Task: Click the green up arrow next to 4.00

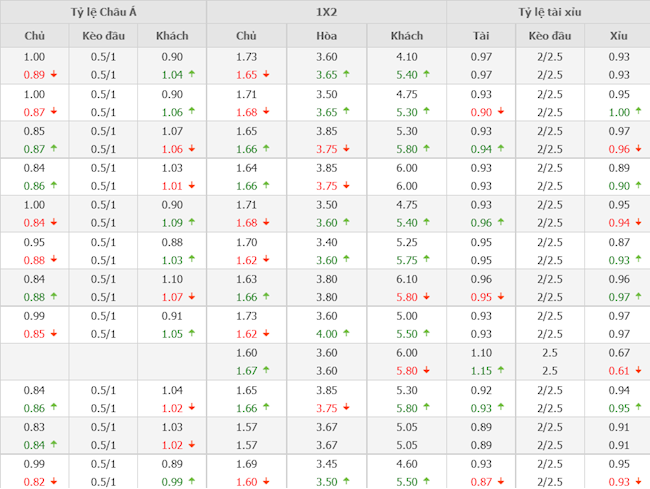Action: click(x=346, y=333)
